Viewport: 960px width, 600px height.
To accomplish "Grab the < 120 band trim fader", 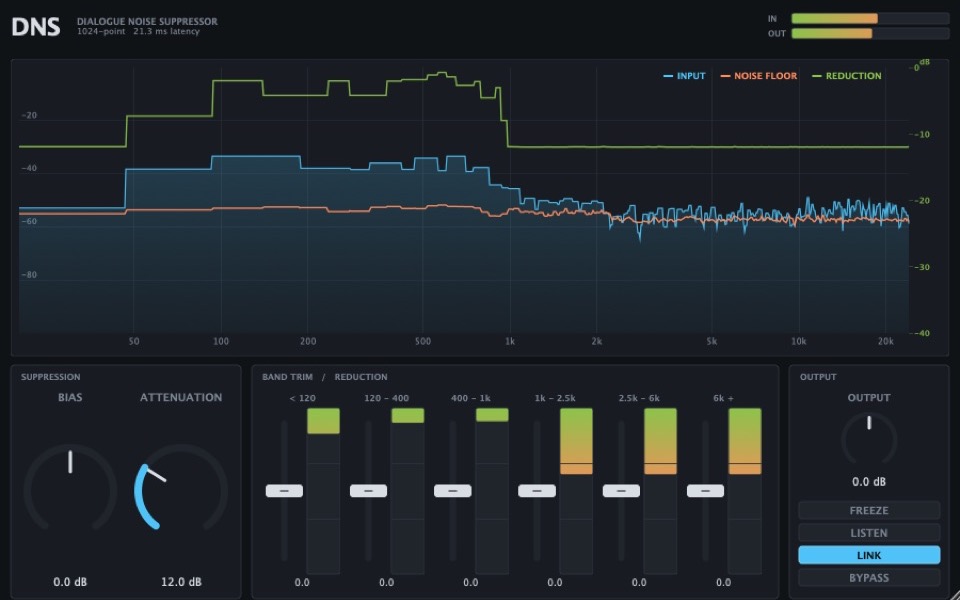I will click(x=284, y=490).
